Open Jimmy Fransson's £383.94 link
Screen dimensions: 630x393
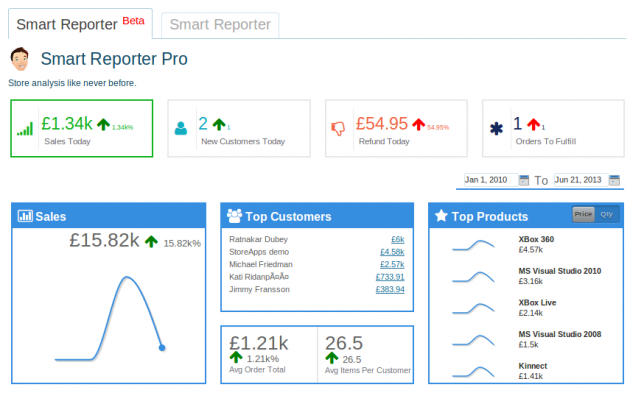pyautogui.click(x=390, y=289)
